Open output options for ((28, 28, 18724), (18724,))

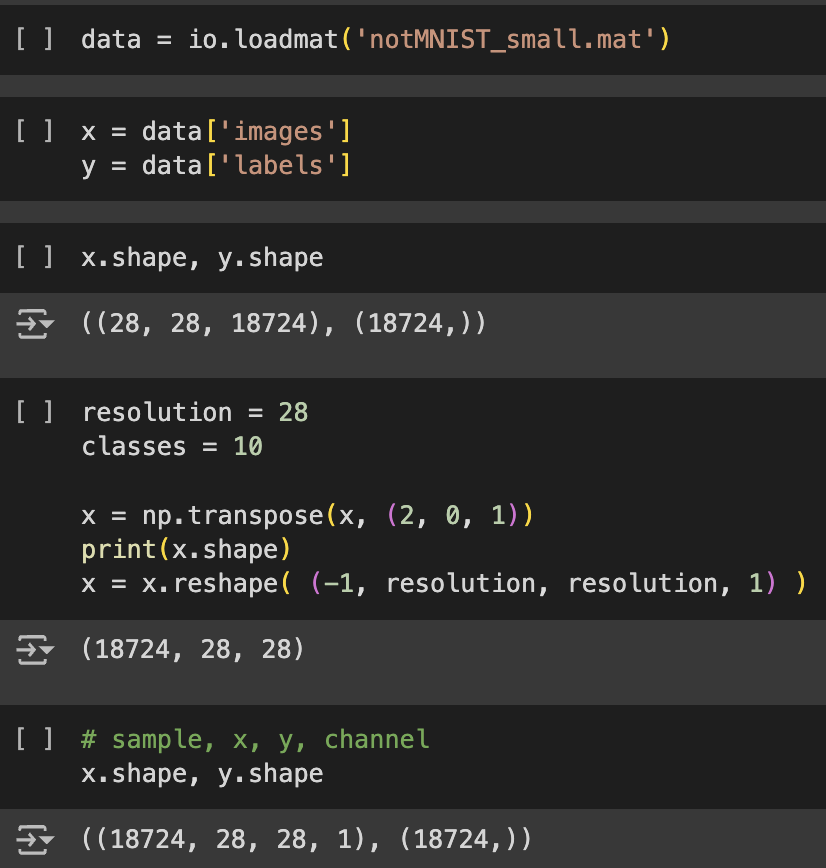pos(35,324)
